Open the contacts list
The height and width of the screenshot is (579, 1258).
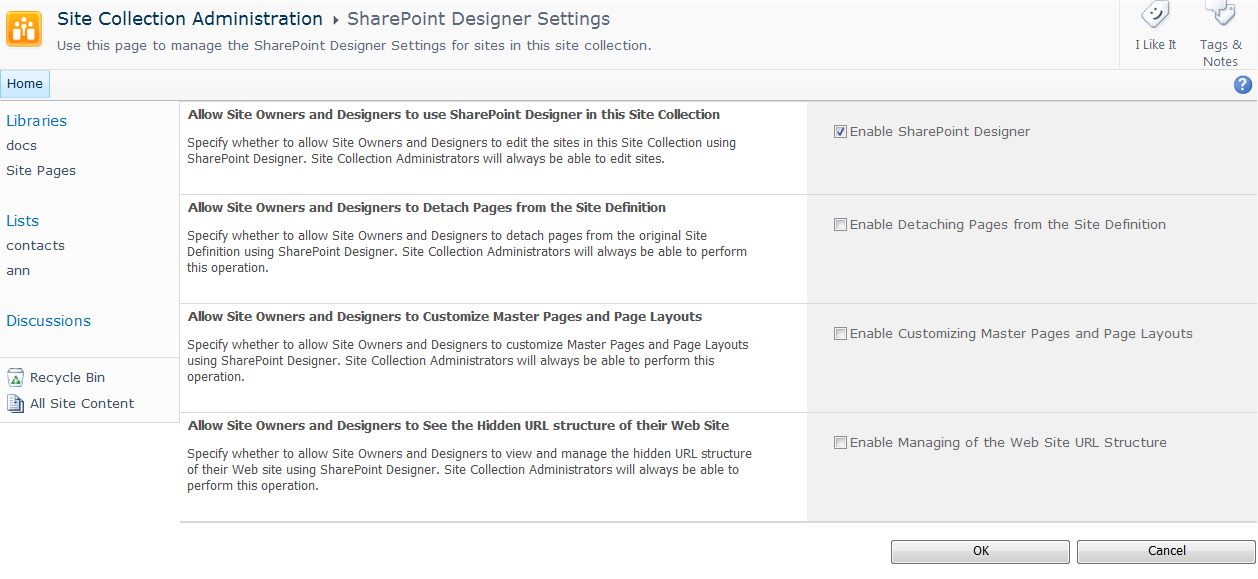click(36, 246)
